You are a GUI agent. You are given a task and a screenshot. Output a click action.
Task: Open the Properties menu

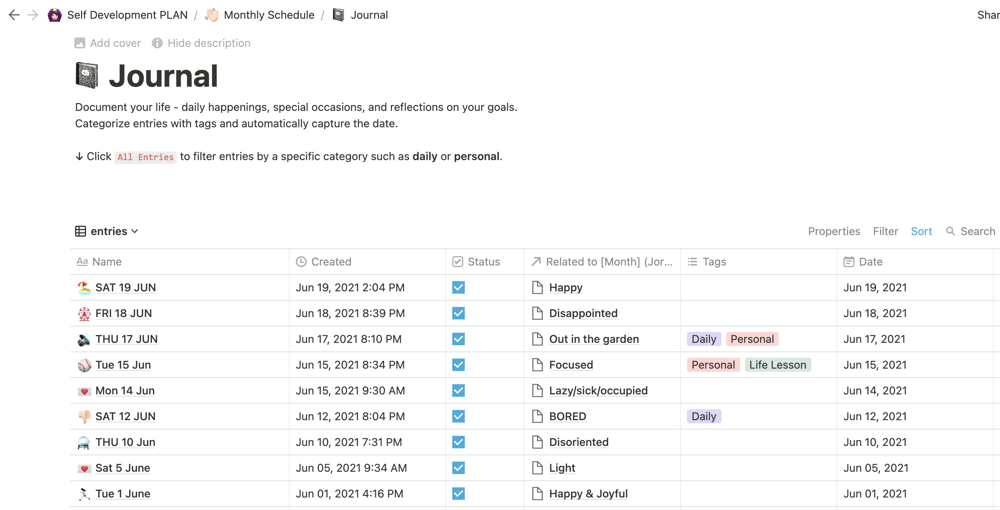(834, 231)
